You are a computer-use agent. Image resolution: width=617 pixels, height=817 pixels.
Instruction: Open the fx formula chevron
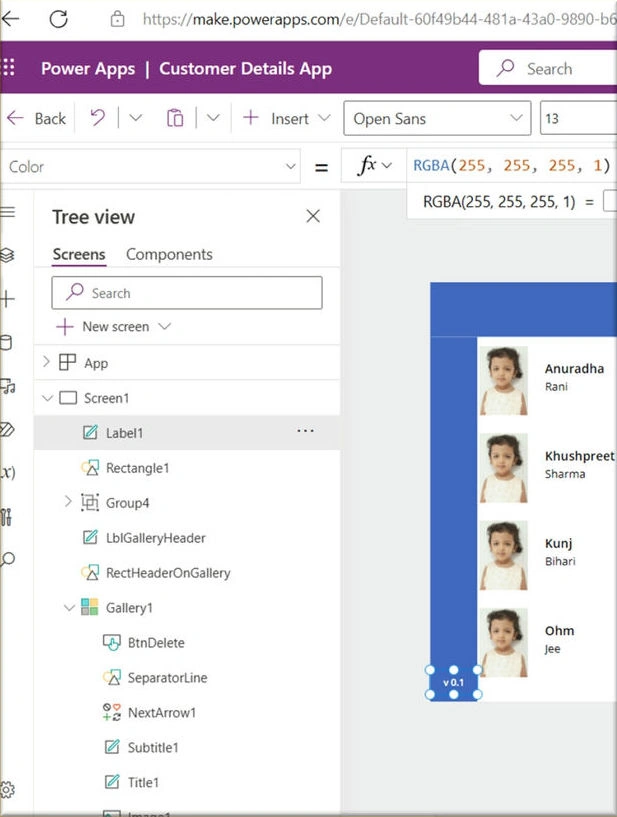pyautogui.click(x=387, y=166)
